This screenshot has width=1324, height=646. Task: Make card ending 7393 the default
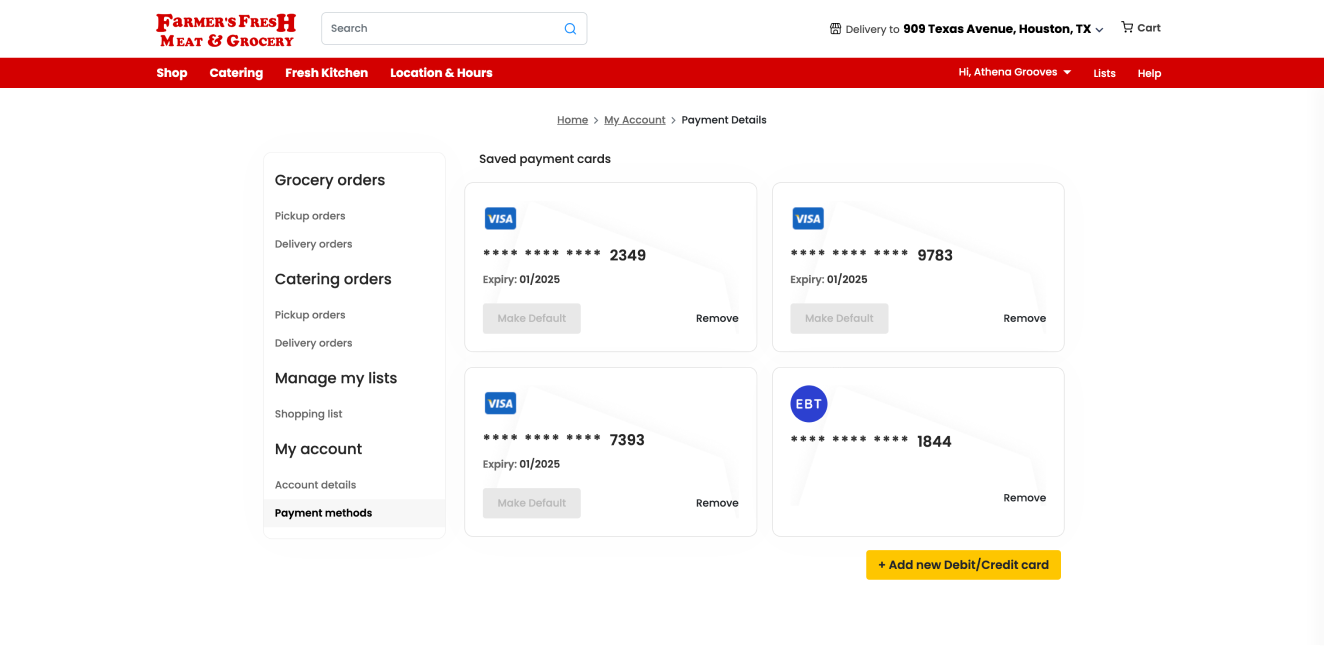click(x=531, y=503)
